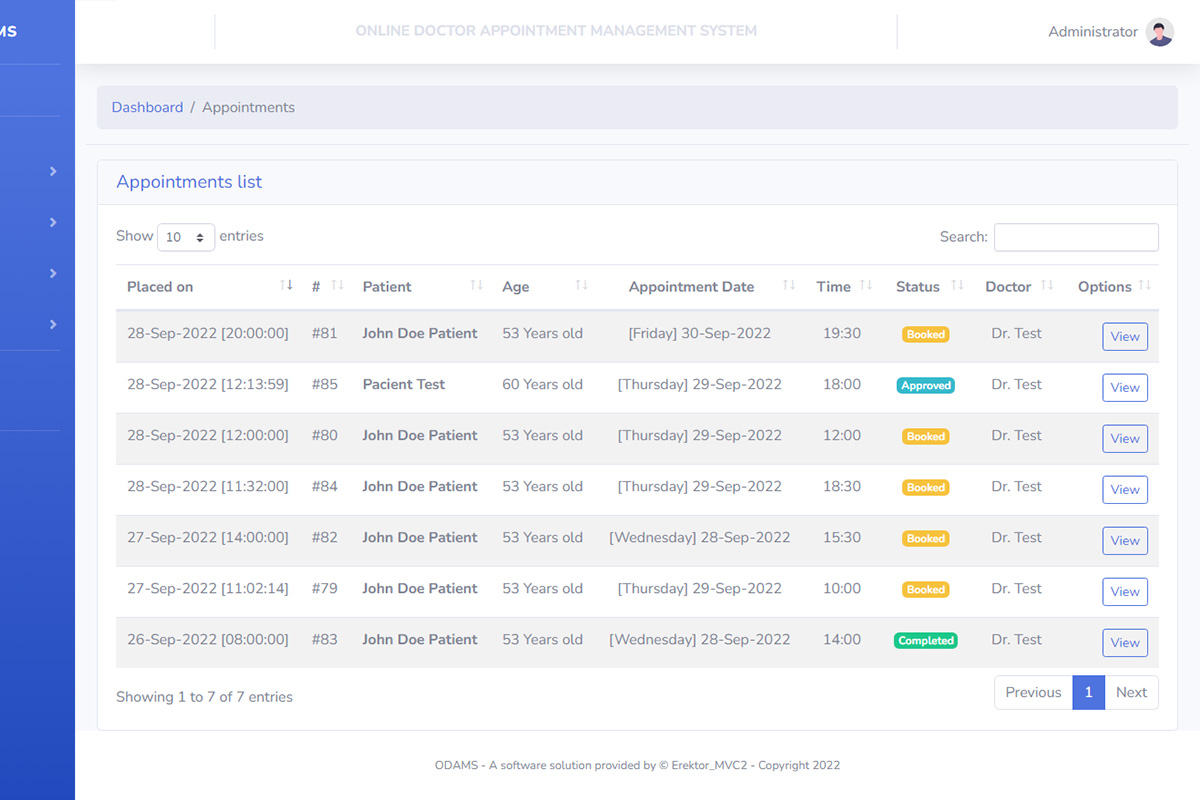Click the Administrator user name
Image resolution: width=1200 pixels, height=800 pixels.
point(1093,32)
